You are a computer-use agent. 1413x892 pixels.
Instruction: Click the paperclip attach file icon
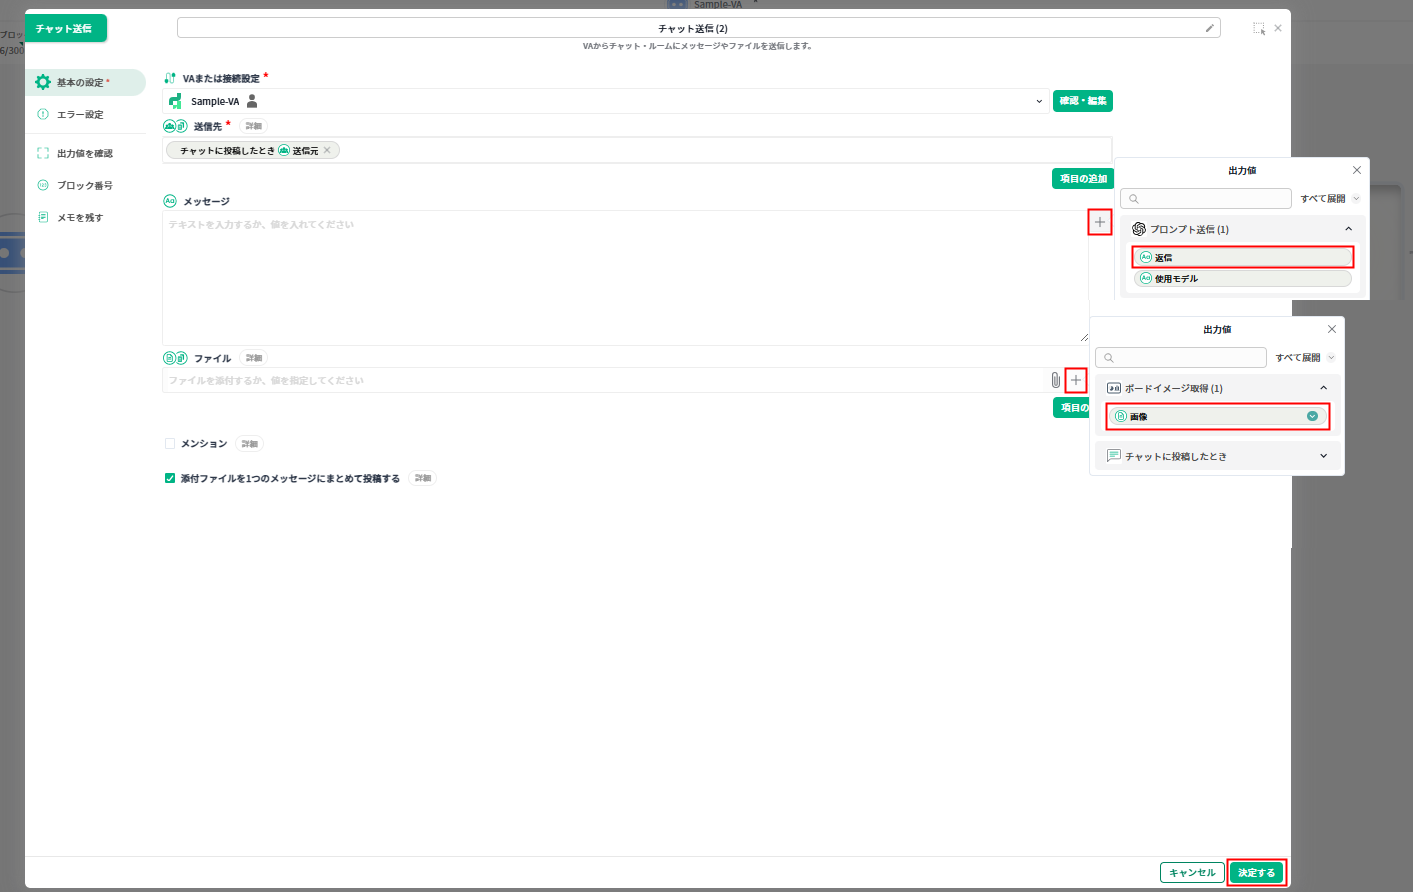pyautogui.click(x=1055, y=380)
